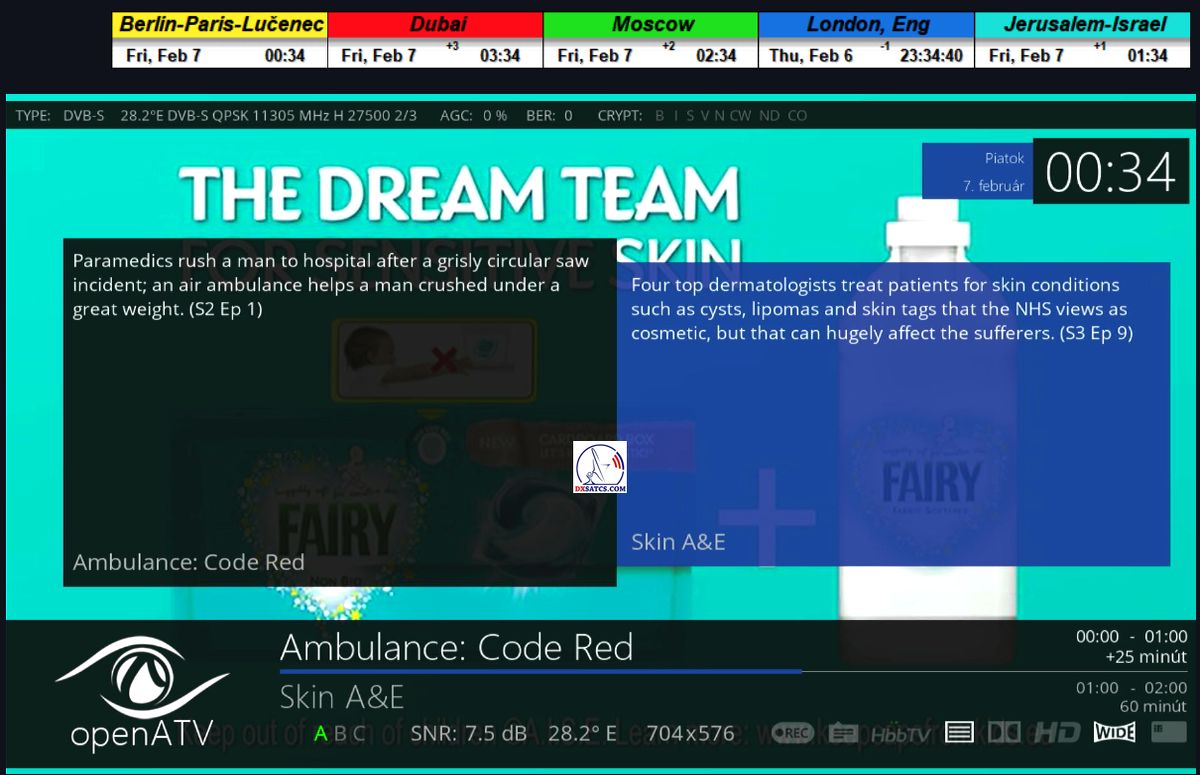Image resolution: width=1200 pixels, height=775 pixels.
Task: Click the WIDE widescreen format icon
Action: [x=1114, y=733]
